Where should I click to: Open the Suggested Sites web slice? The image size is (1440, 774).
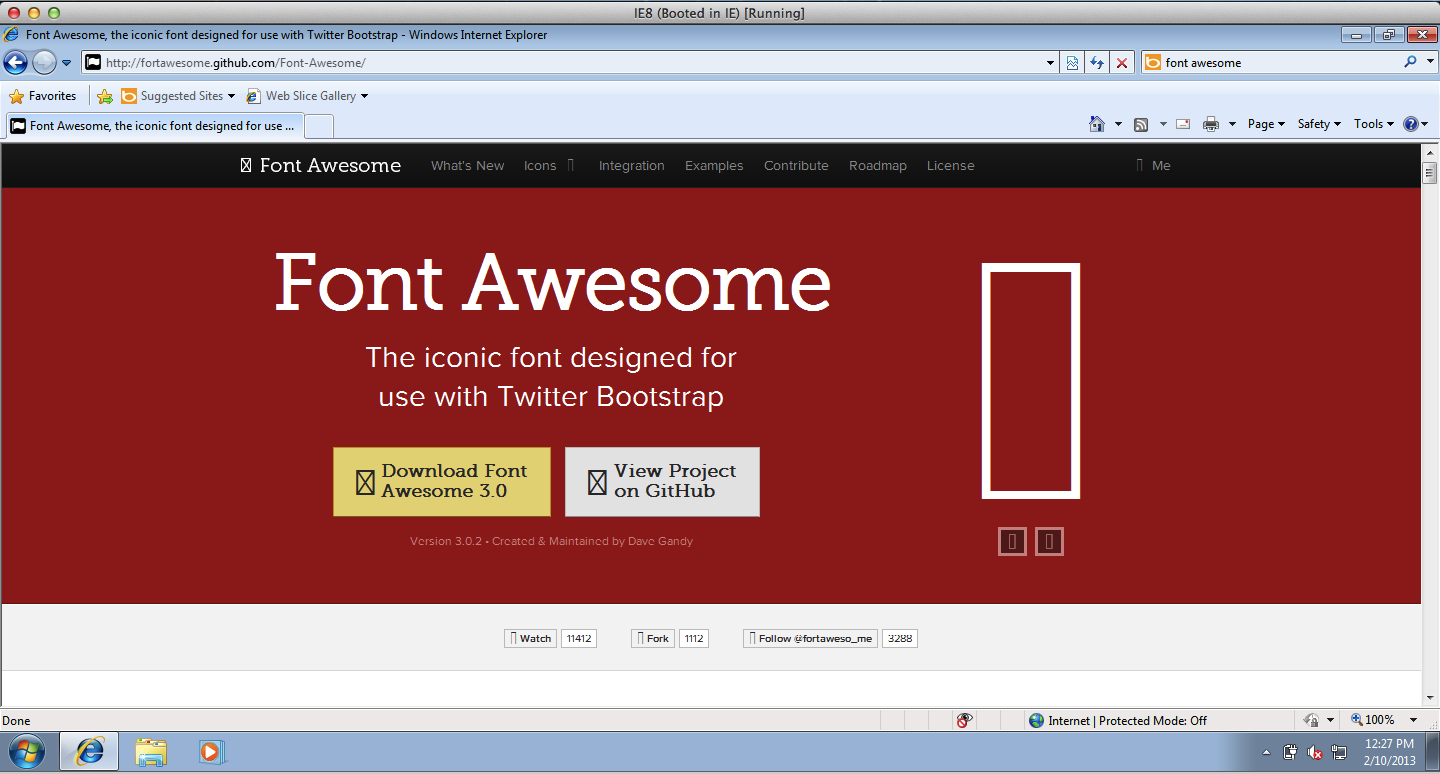[x=178, y=96]
